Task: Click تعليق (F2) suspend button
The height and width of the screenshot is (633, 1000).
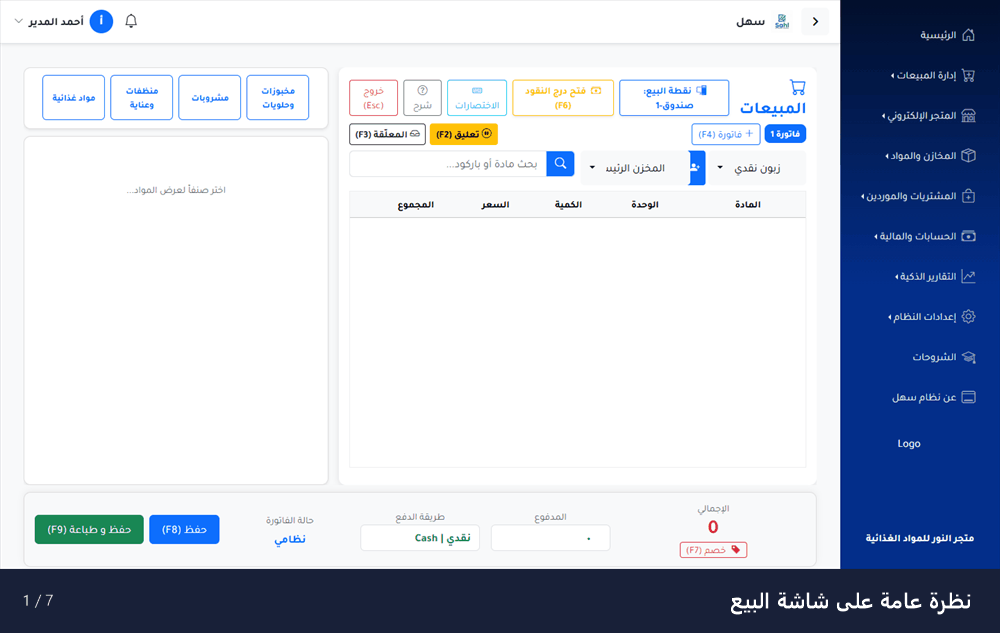Action: click(464, 134)
